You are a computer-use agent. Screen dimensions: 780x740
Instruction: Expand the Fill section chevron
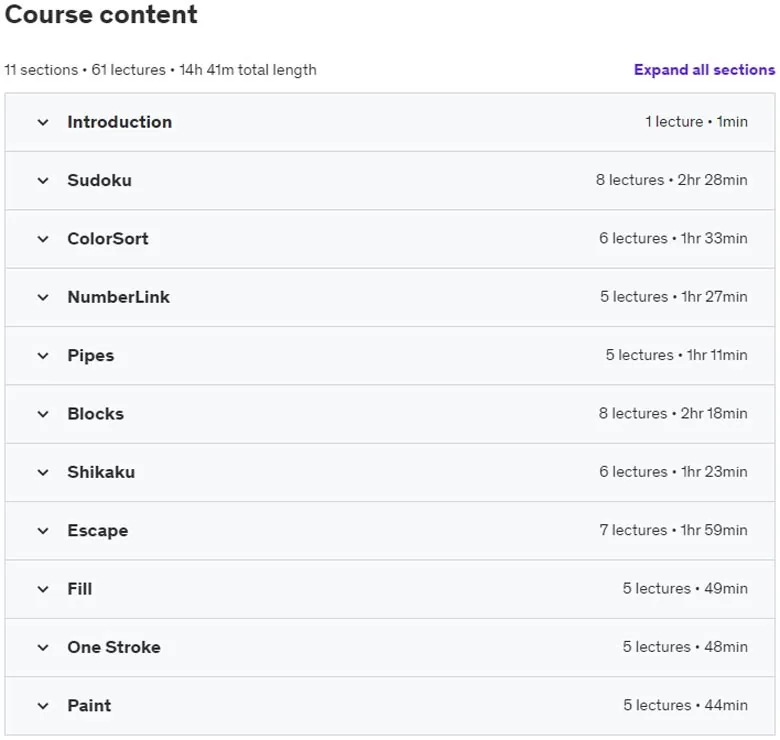click(43, 589)
